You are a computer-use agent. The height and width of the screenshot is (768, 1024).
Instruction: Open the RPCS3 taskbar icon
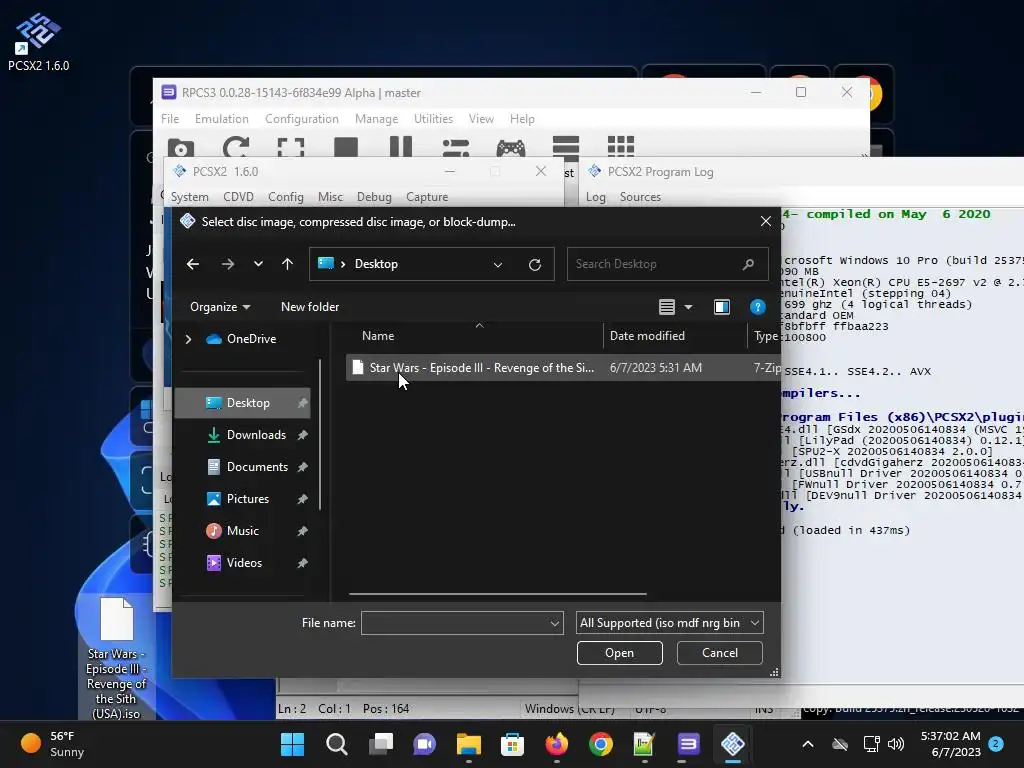(688, 744)
